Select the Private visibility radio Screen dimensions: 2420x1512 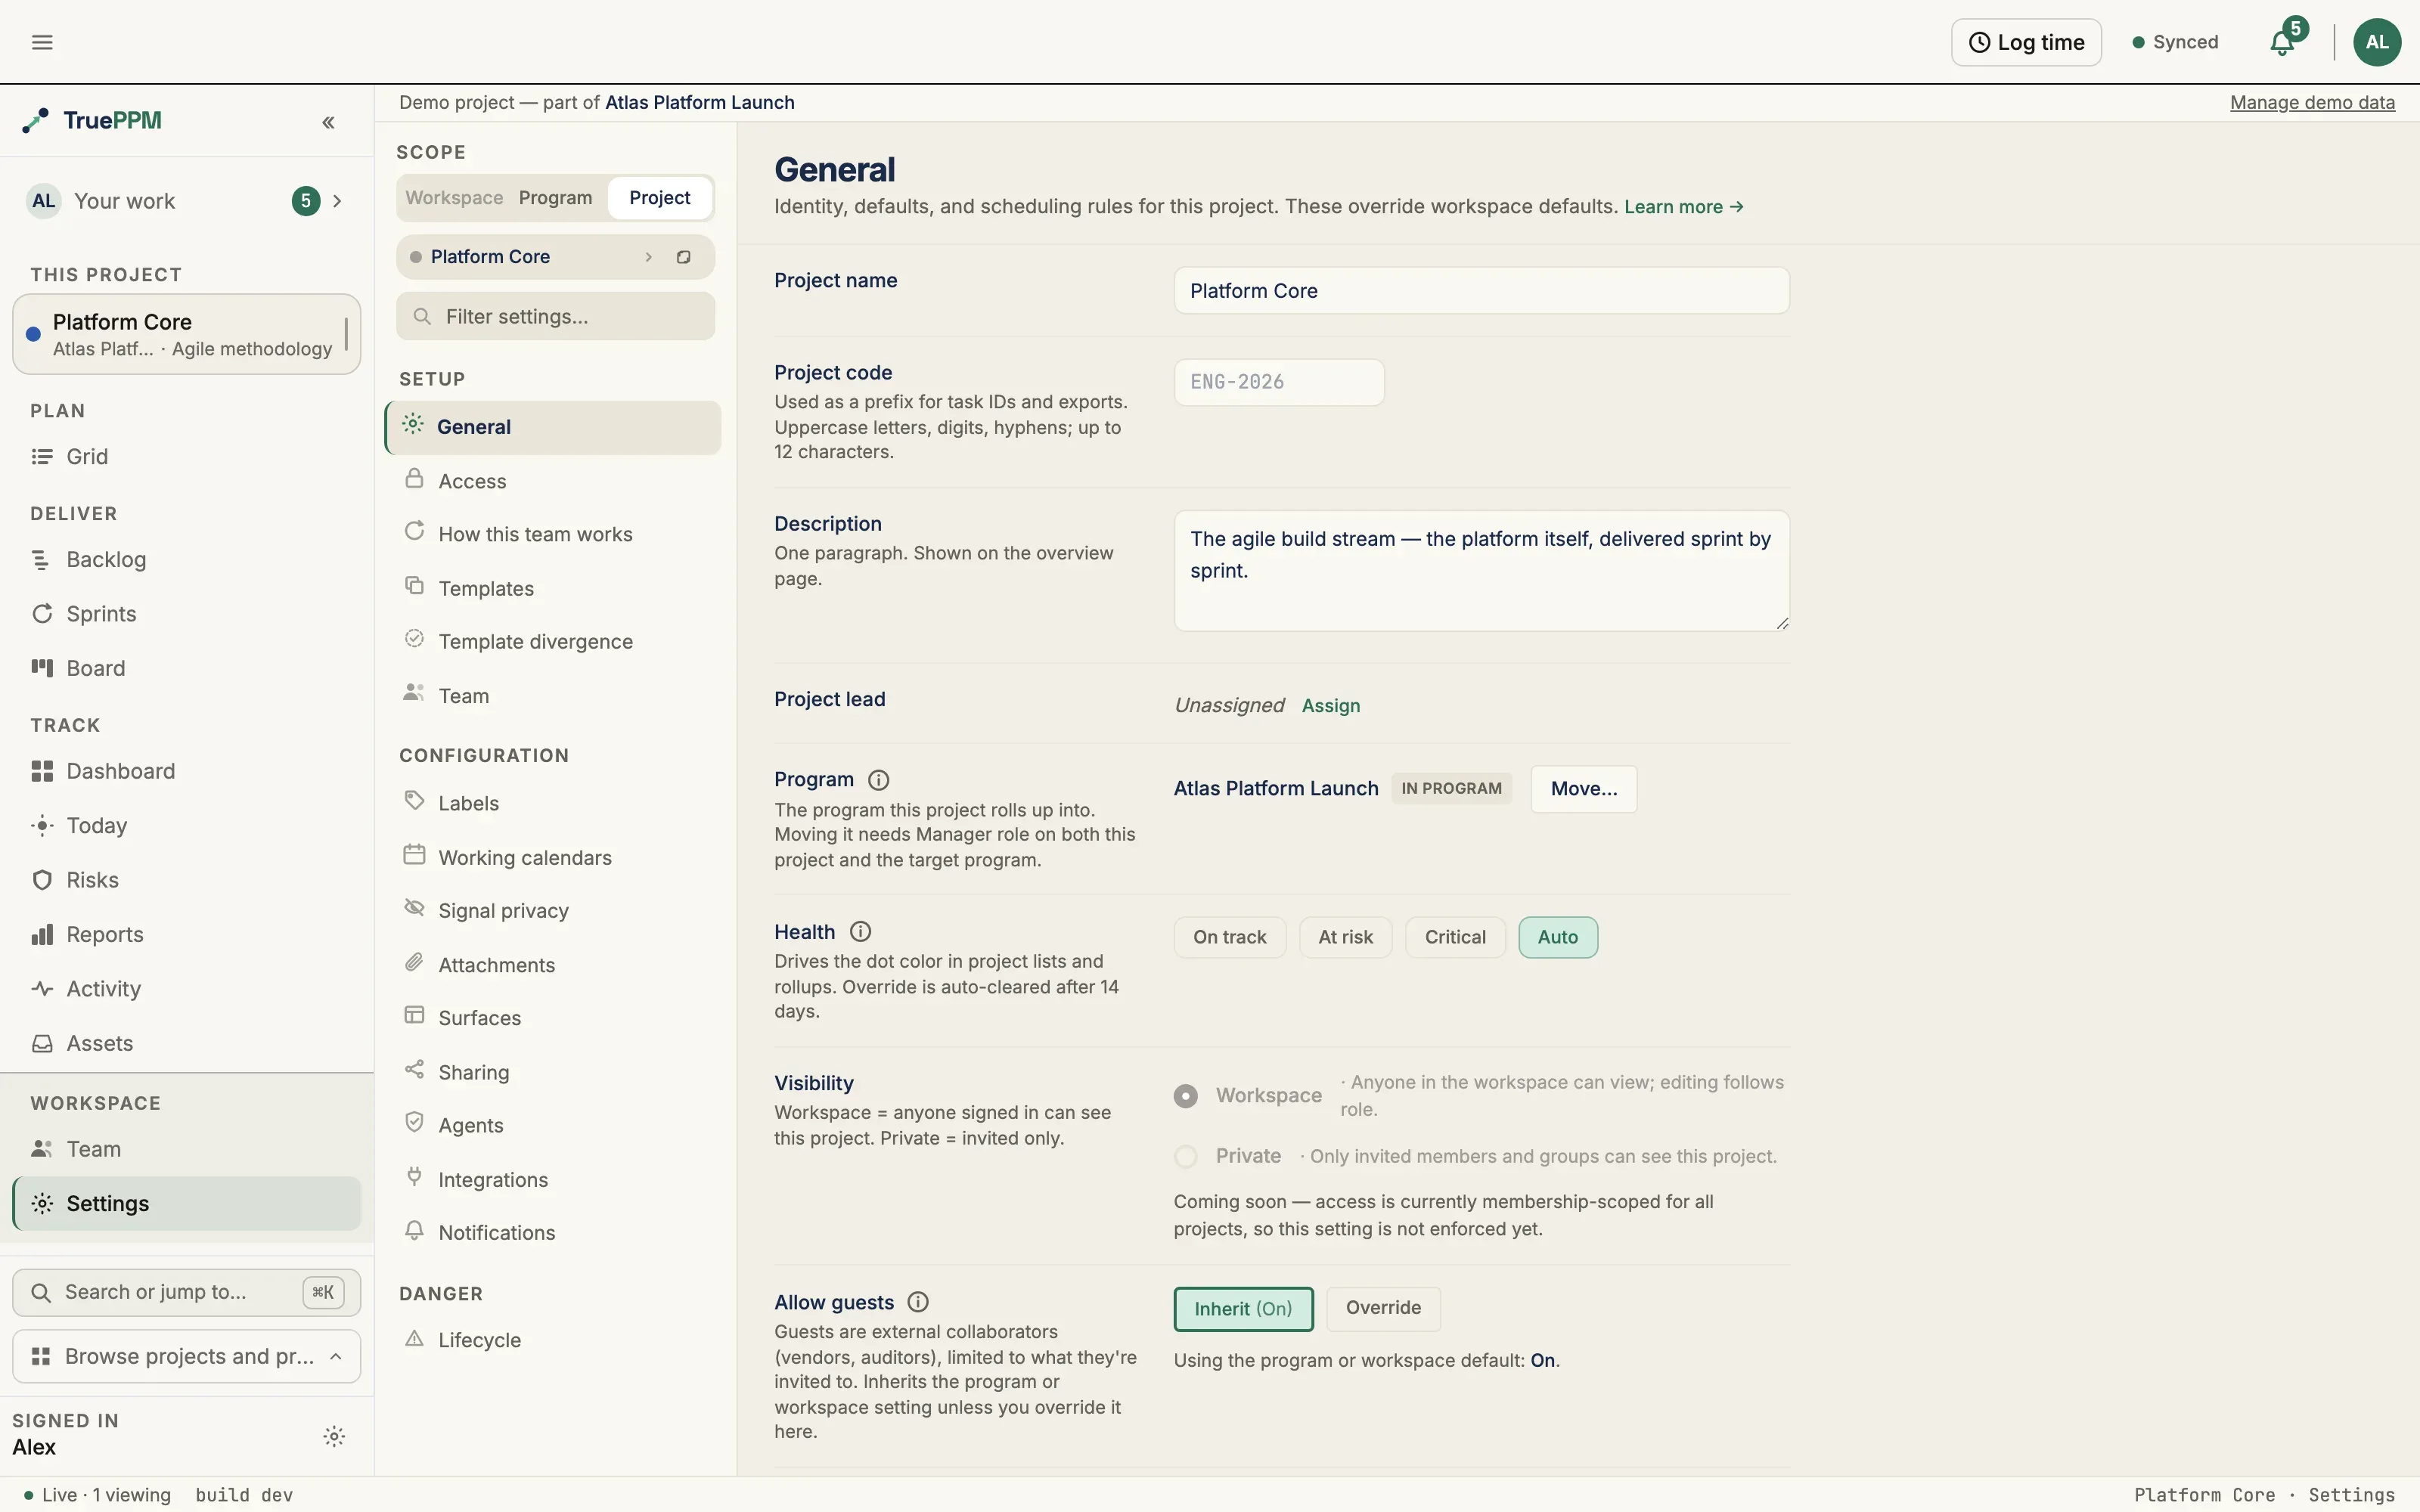click(1185, 1157)
